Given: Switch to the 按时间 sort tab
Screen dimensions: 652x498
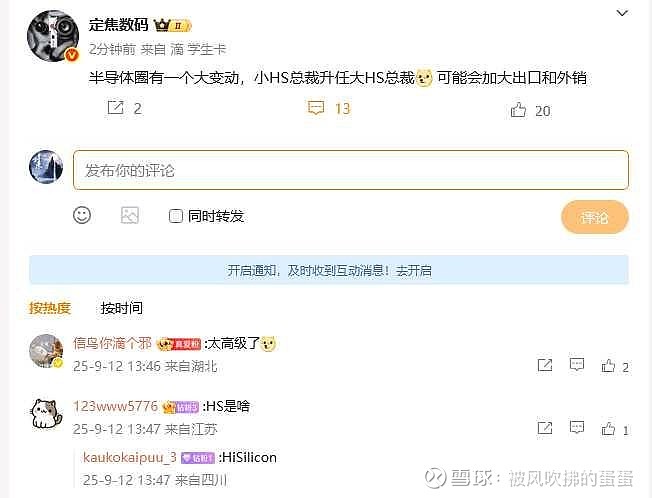Looking at the screenshot, I should 121,308.
